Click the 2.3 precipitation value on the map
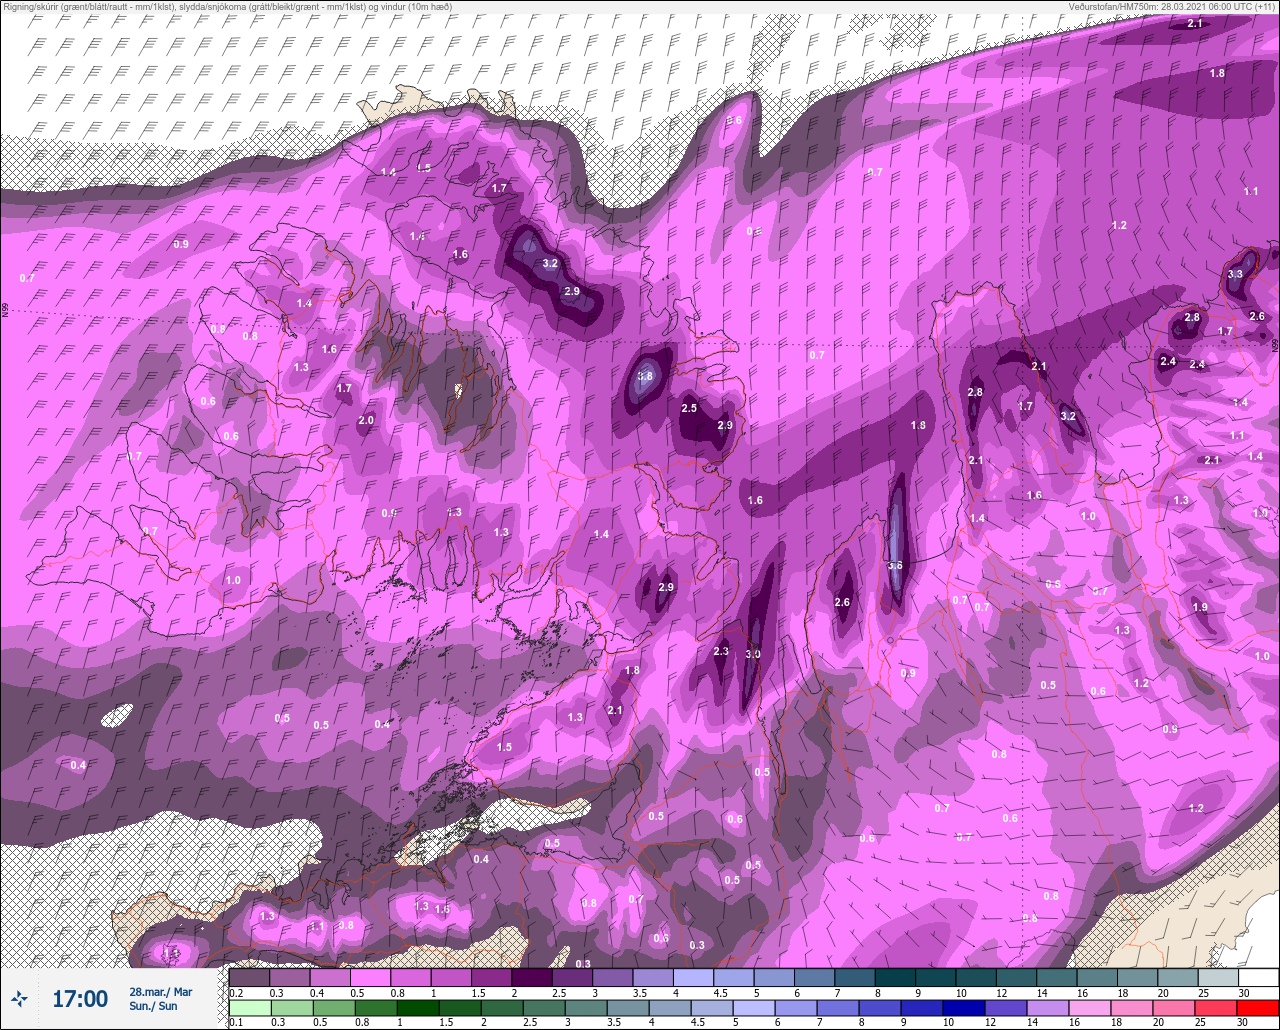1280x1030 pixels. tap(721, 651)
